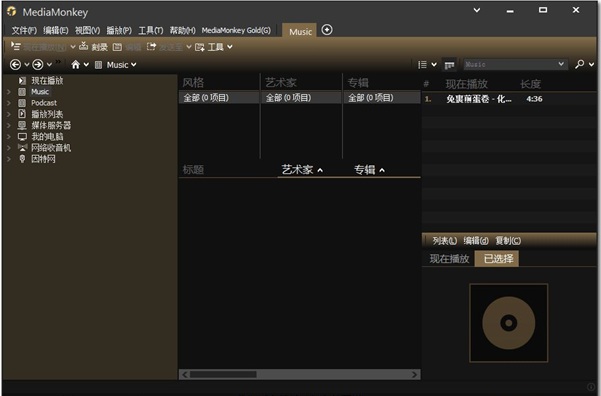Viewport: 601px width, 396px height.
Task: Click the search magnifier icon
Action: click(x=580, y=64)
